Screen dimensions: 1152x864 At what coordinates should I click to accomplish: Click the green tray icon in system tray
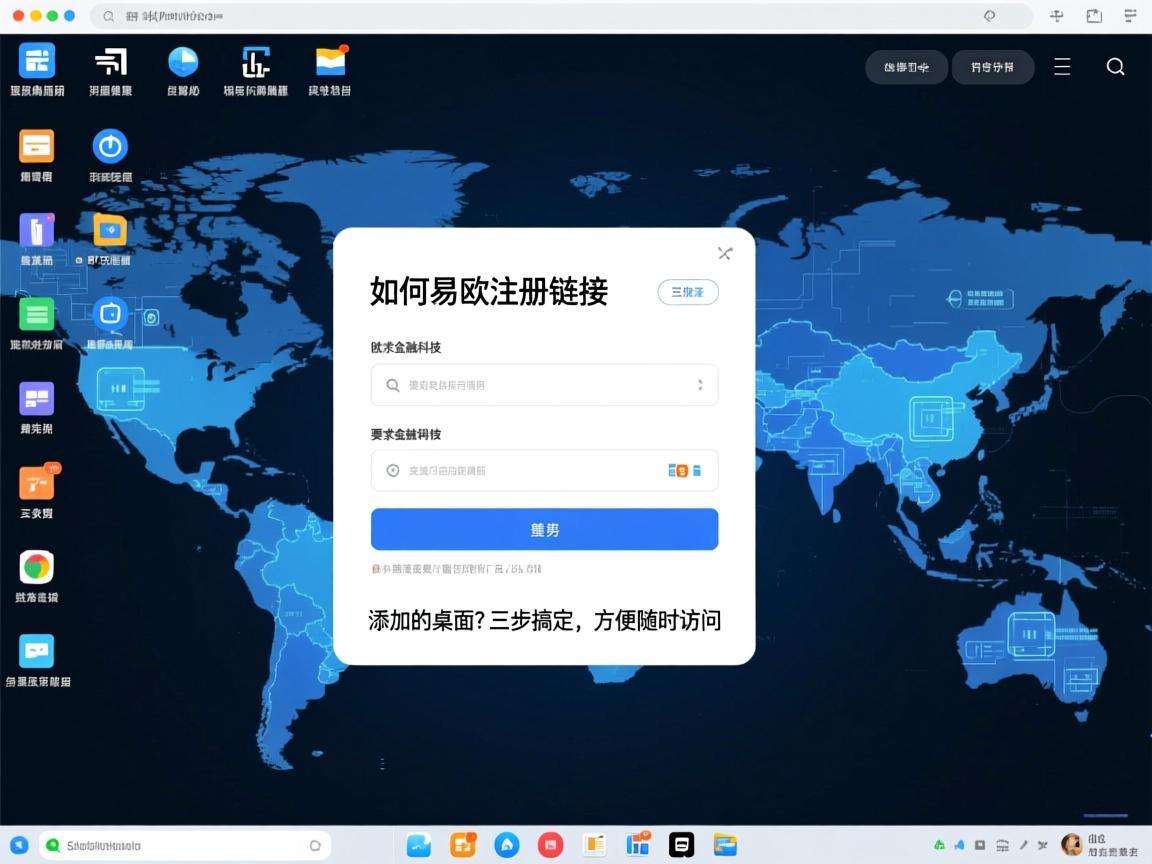[939, 845]
